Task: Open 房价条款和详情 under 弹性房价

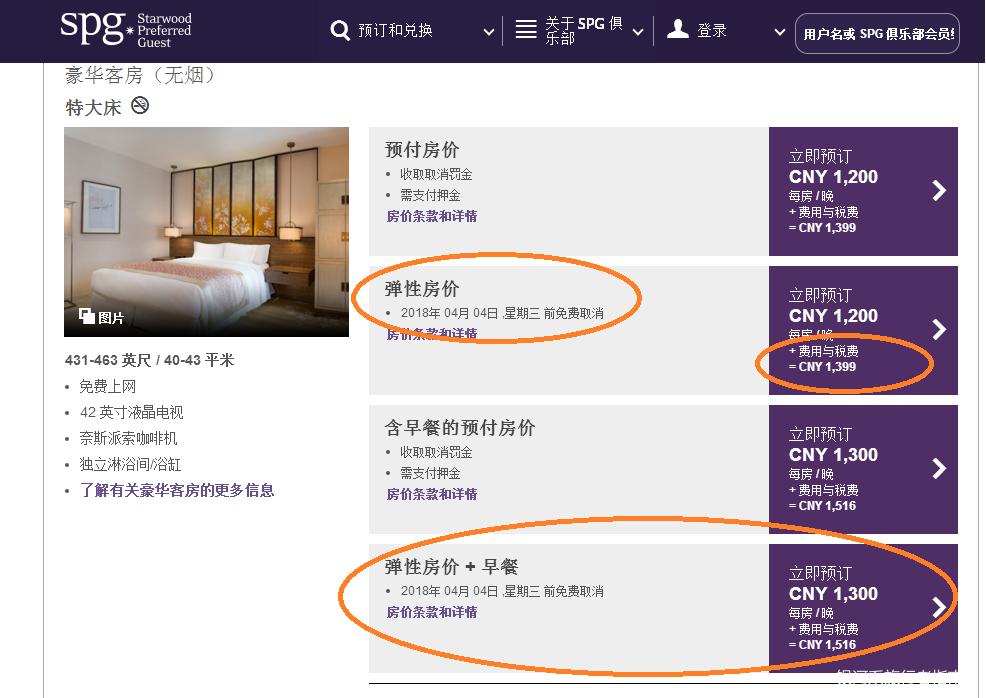Action: pos(431,333)
